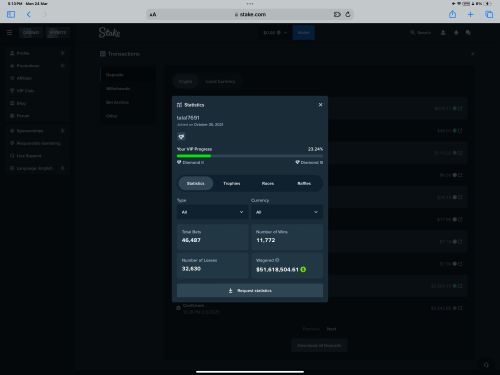Click the battery indicator in status bar
This screenshot has width=500, height=375.
487,4
